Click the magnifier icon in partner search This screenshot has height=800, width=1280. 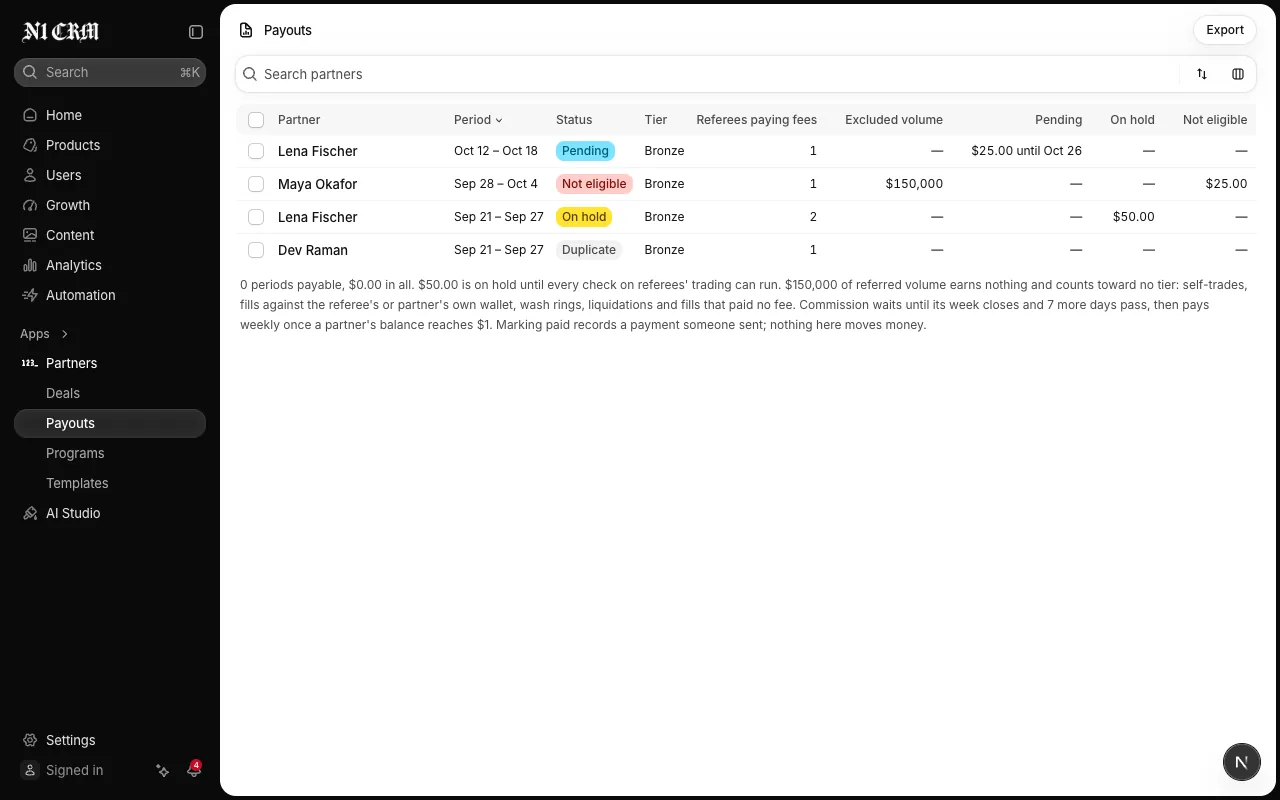click(x=250, y=74)
